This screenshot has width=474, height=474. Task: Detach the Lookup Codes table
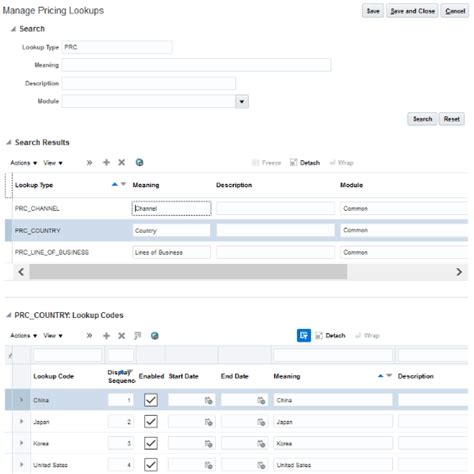tap(330, 336)
